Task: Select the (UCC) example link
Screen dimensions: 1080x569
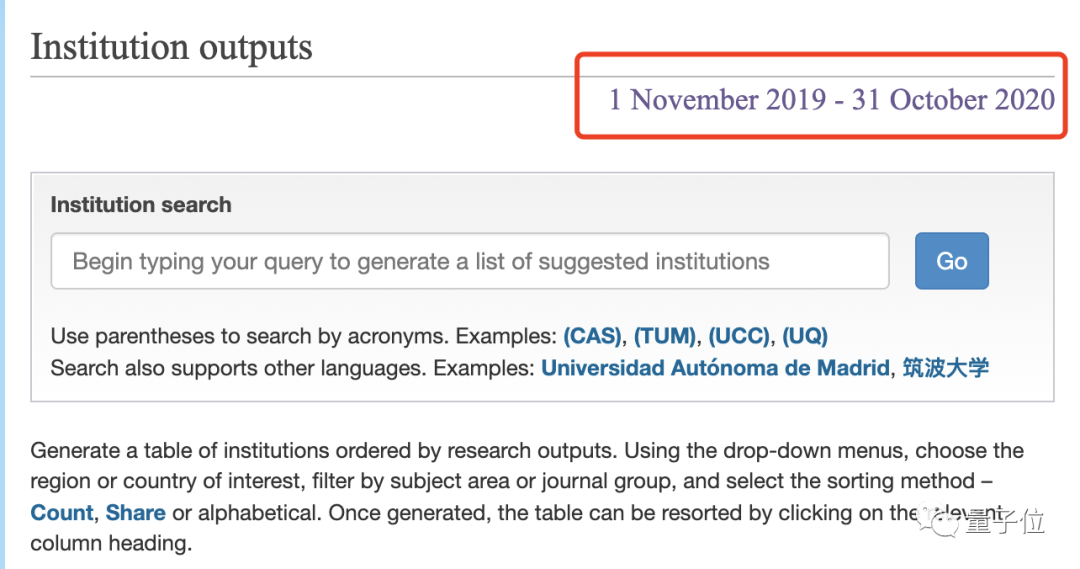Action: pyautogui.click(x=742, y=336)
